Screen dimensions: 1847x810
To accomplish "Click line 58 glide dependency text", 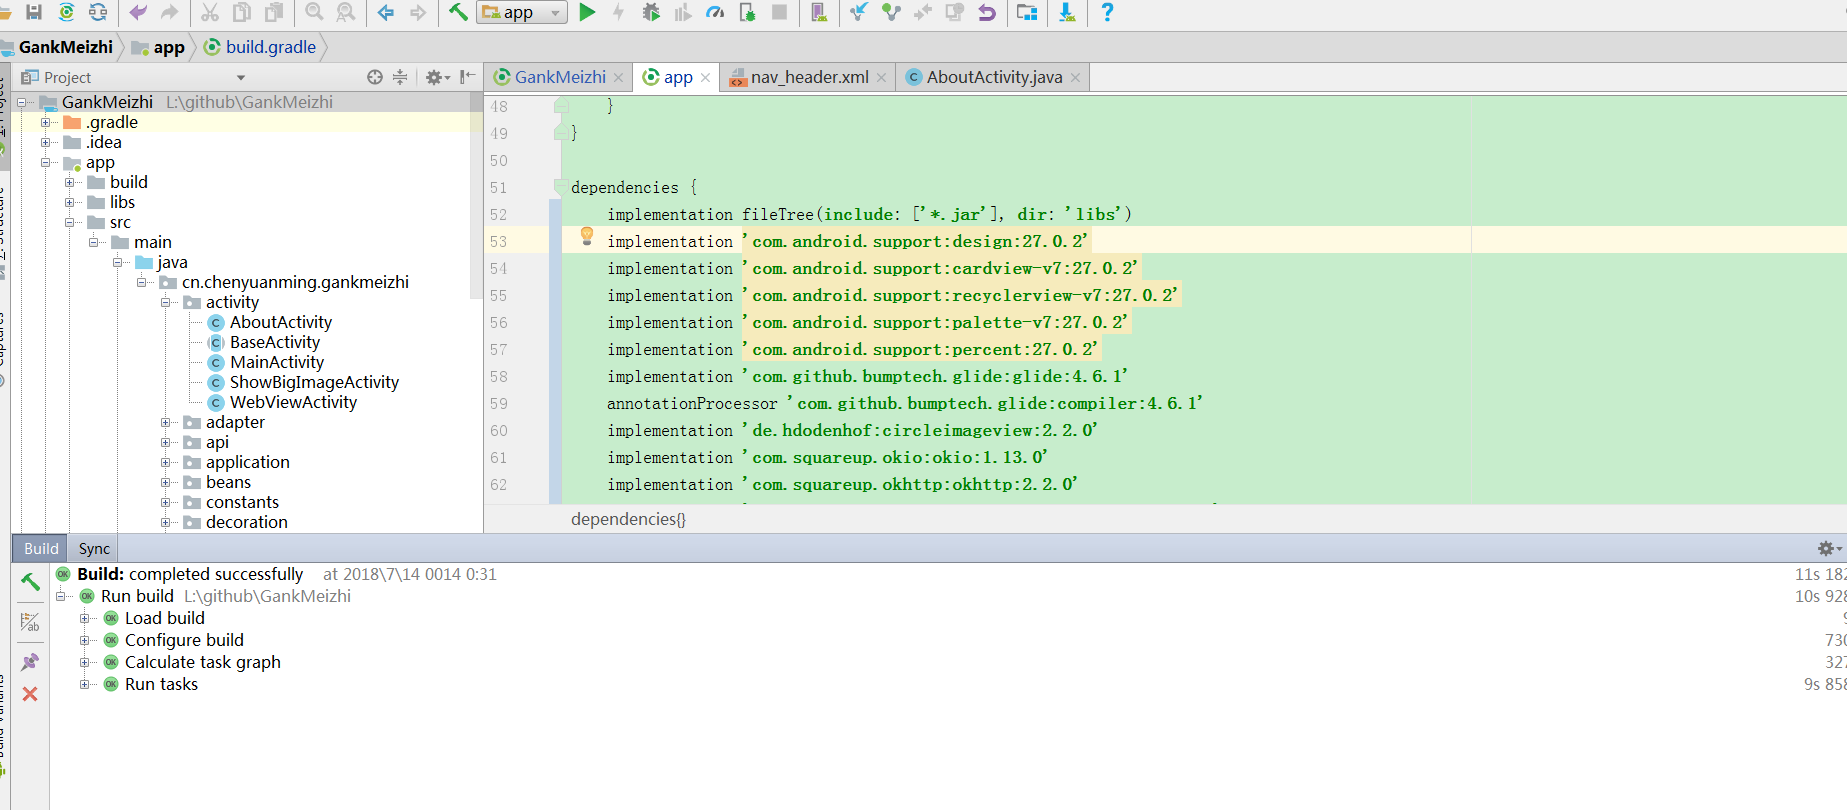I will (x=867, y=376).
